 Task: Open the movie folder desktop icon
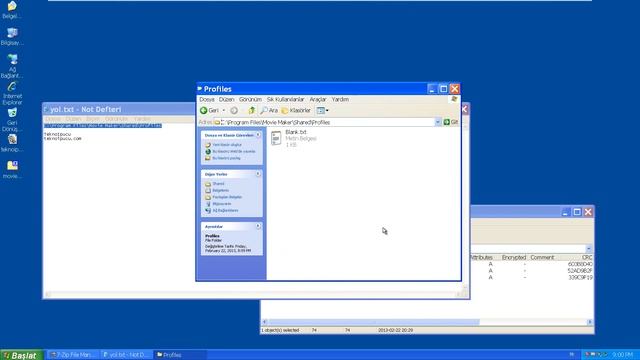pos(12,170)
